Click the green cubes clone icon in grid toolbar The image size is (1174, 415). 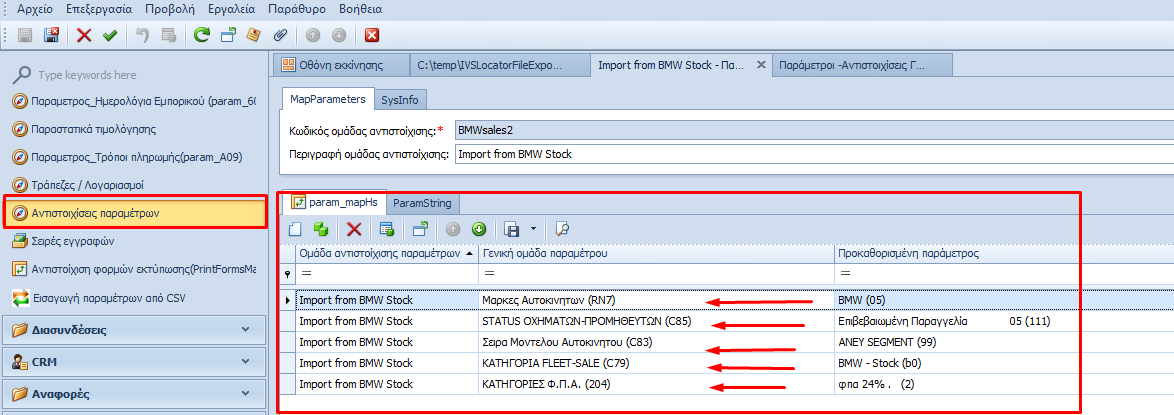click(320, 229)
